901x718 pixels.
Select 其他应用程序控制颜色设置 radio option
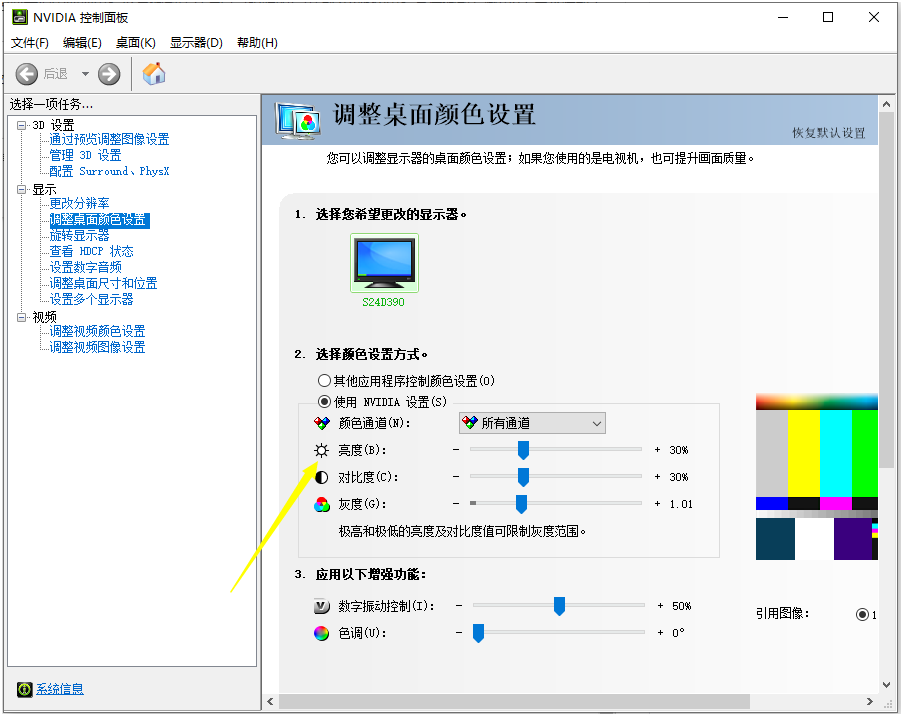click(x=324, y=381)
